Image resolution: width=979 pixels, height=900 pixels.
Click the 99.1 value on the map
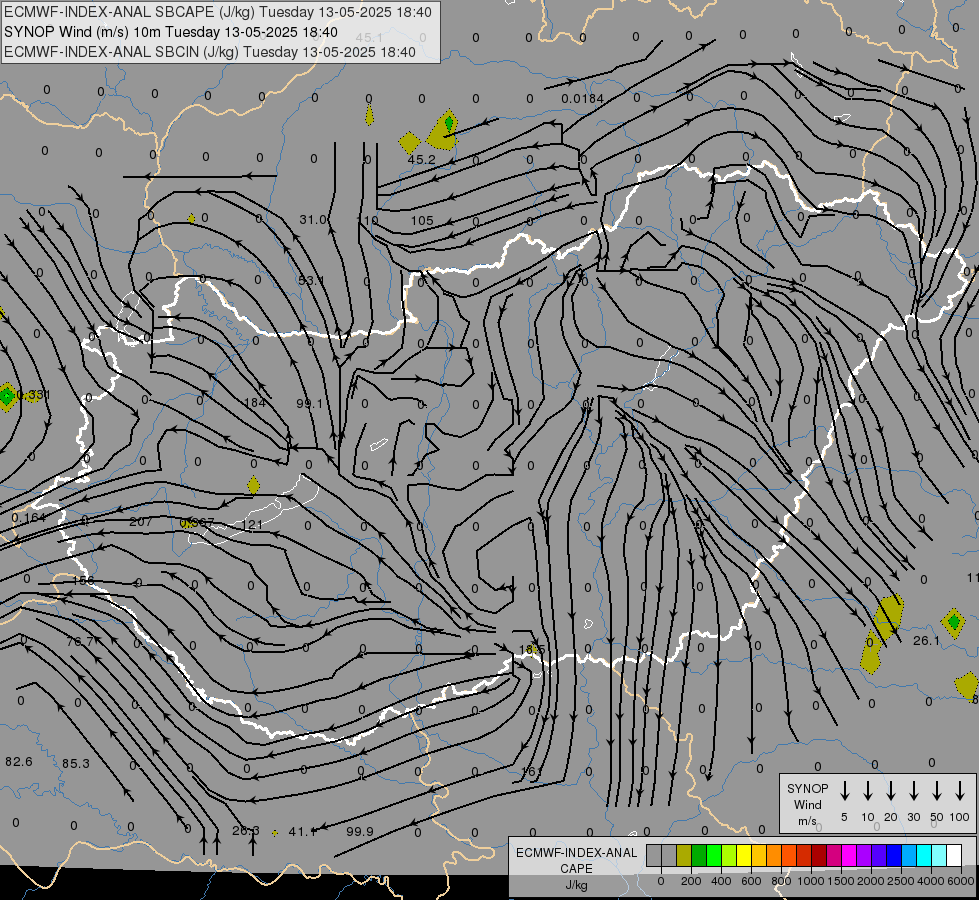pos(310,403)
